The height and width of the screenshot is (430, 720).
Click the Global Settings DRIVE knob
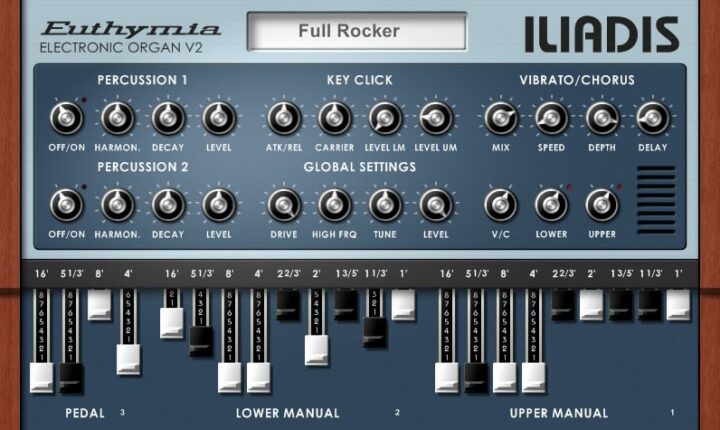pyautogui.click(x=284, y=205)
